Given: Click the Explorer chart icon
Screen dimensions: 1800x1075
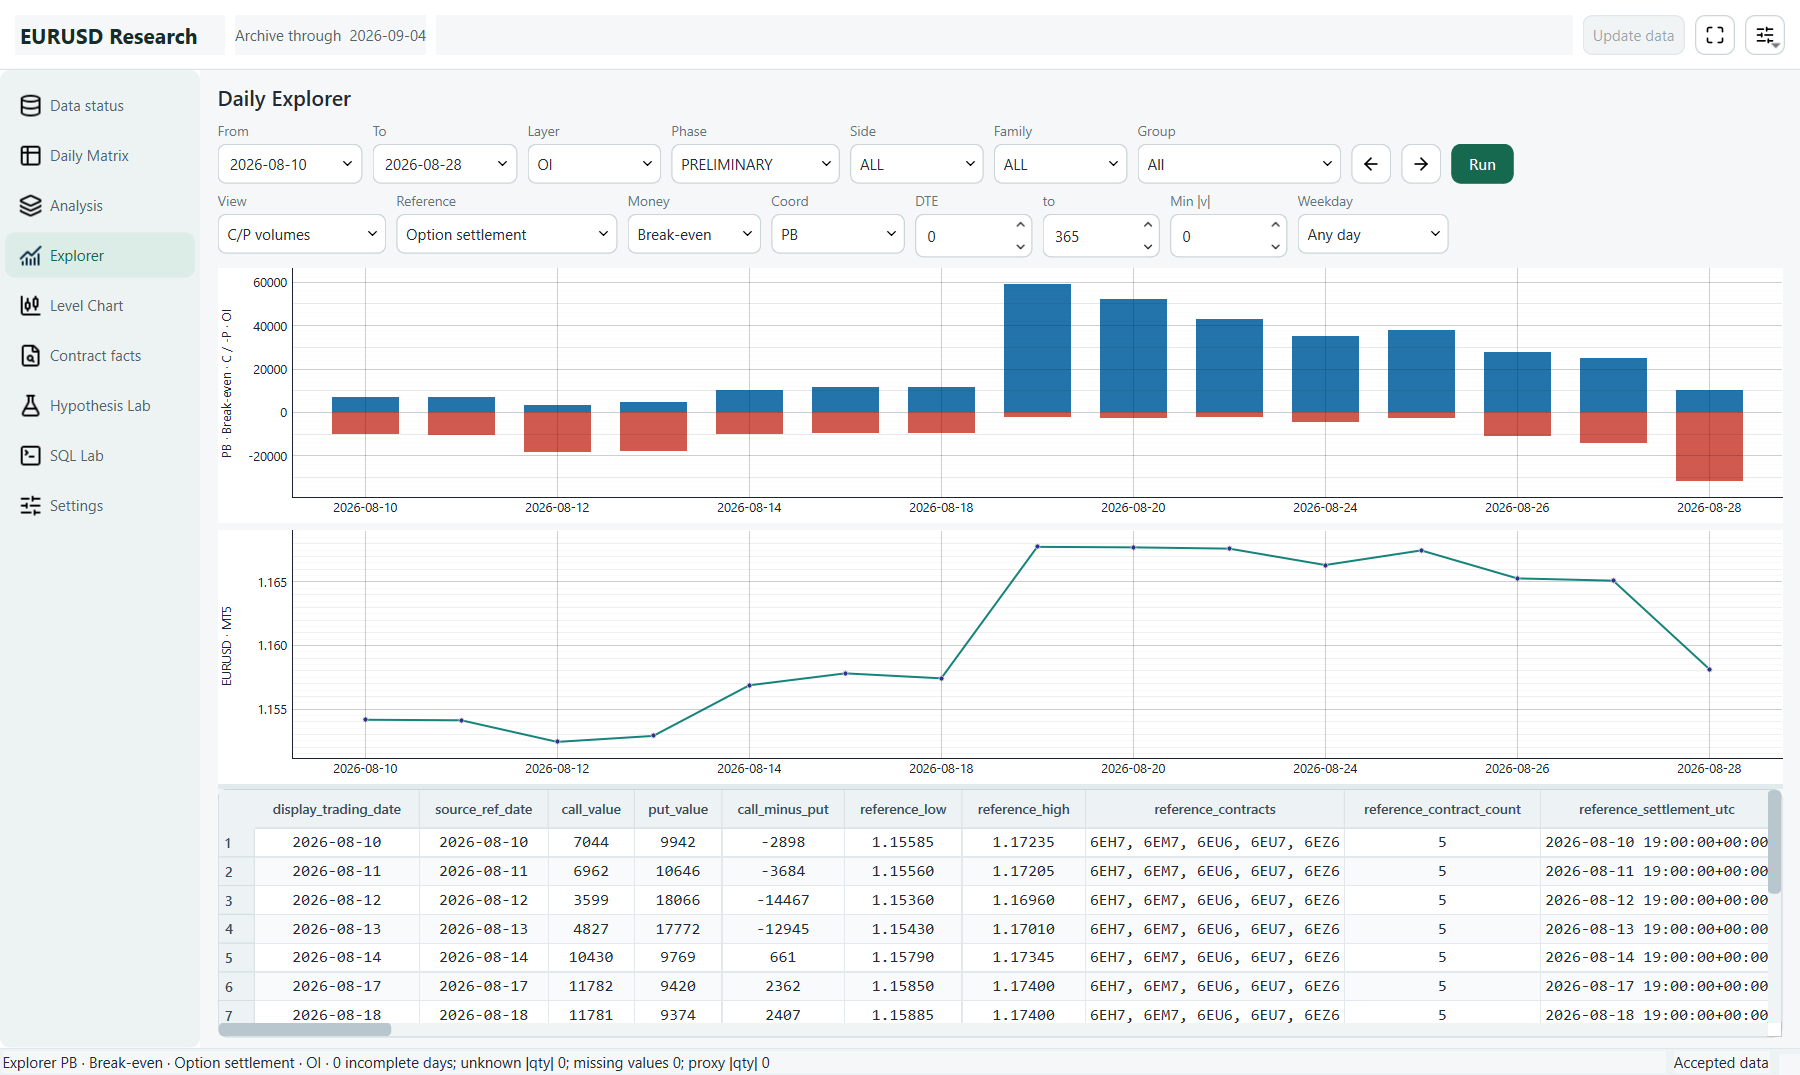Looking at the screenshot, I should tap(31, 256).
